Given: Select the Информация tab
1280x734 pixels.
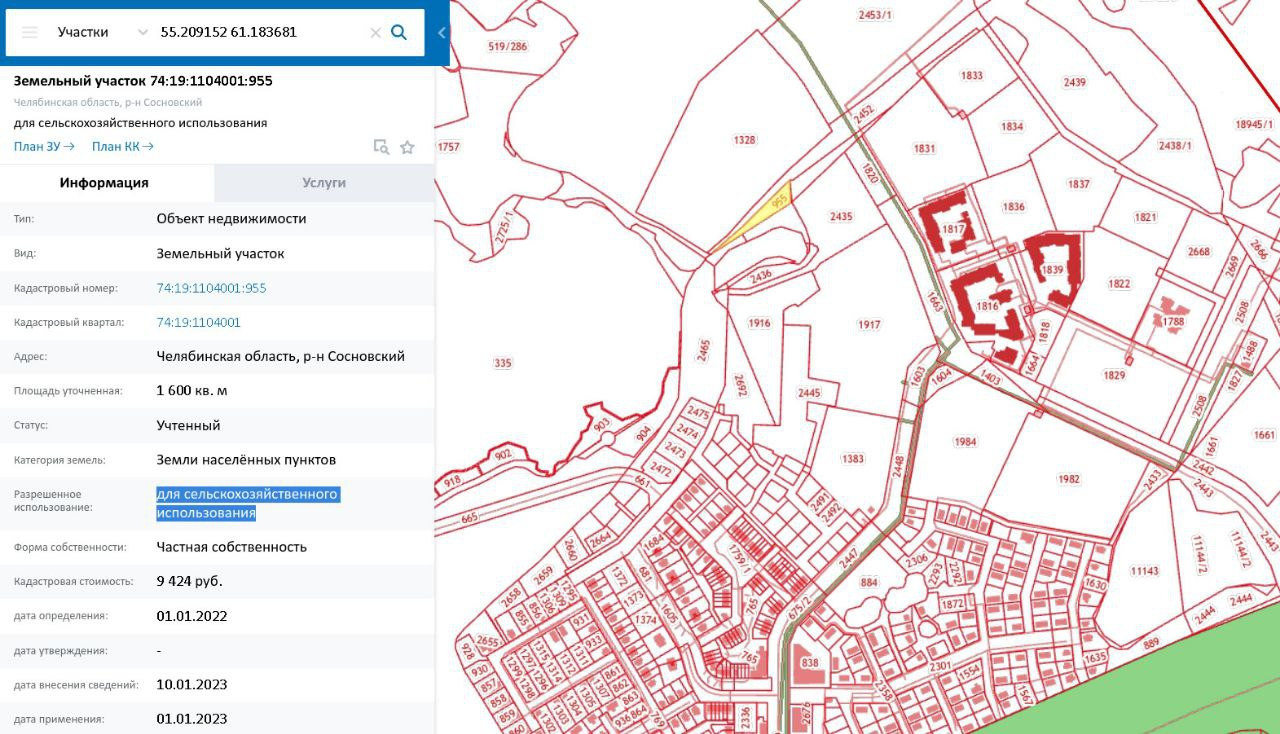Looking at the screenshot, I should click(104, 183).
